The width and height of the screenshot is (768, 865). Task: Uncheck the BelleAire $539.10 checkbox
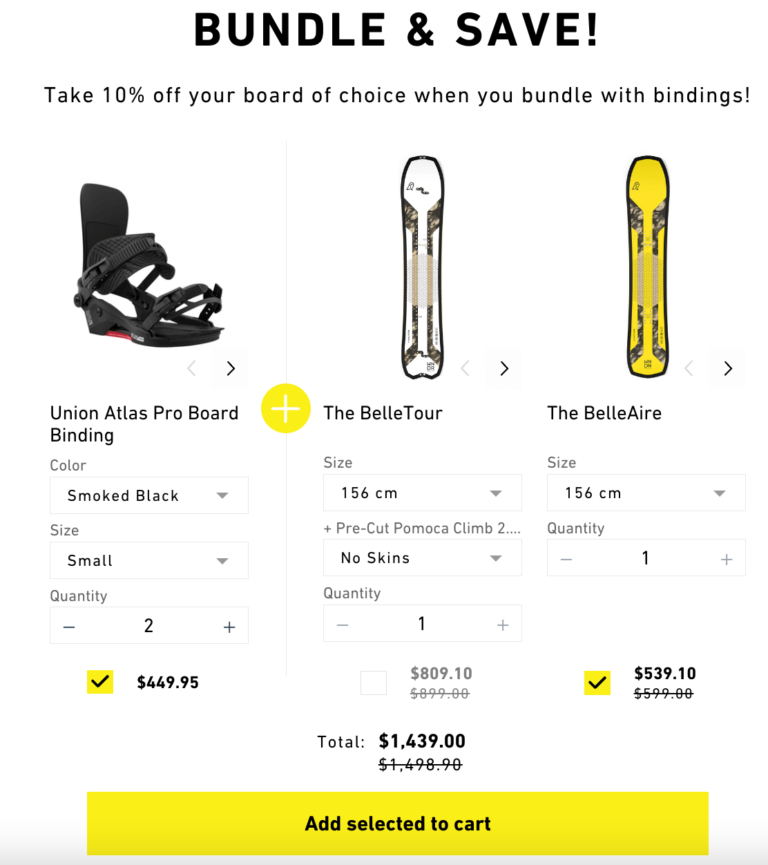[597, 682]
